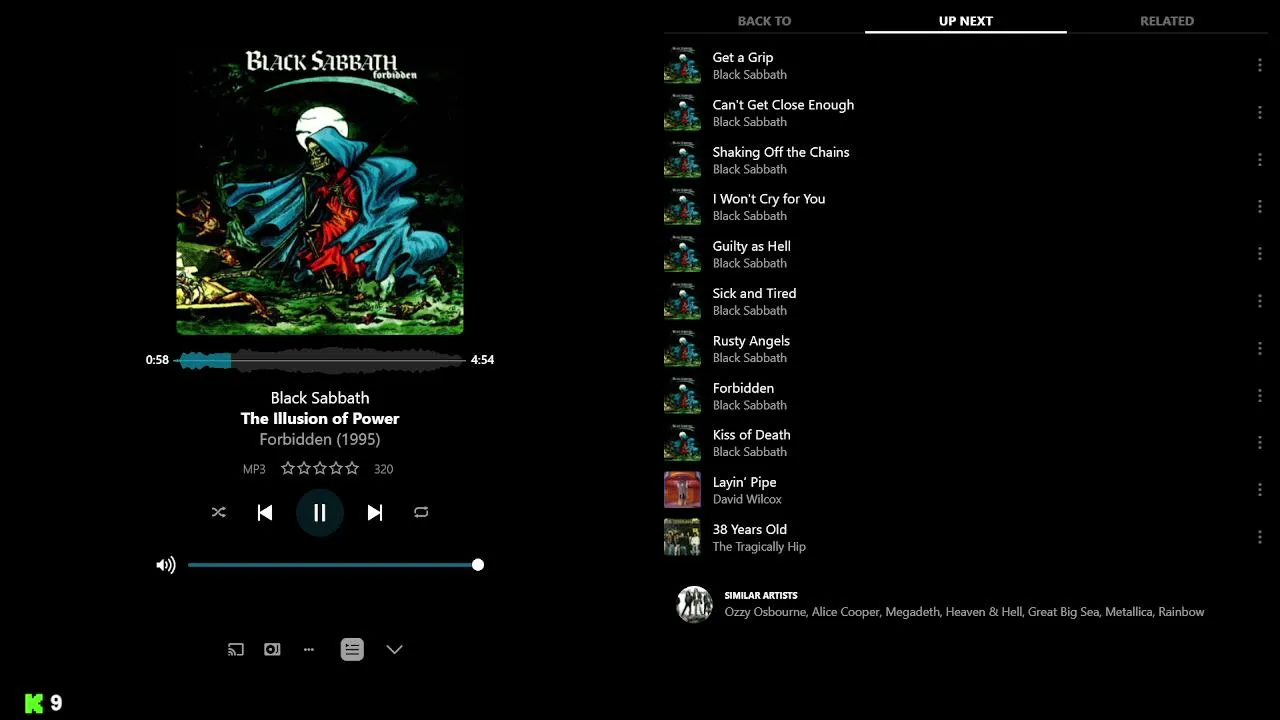Play Shaking Off the Chains from the queue

coord(960,160)
